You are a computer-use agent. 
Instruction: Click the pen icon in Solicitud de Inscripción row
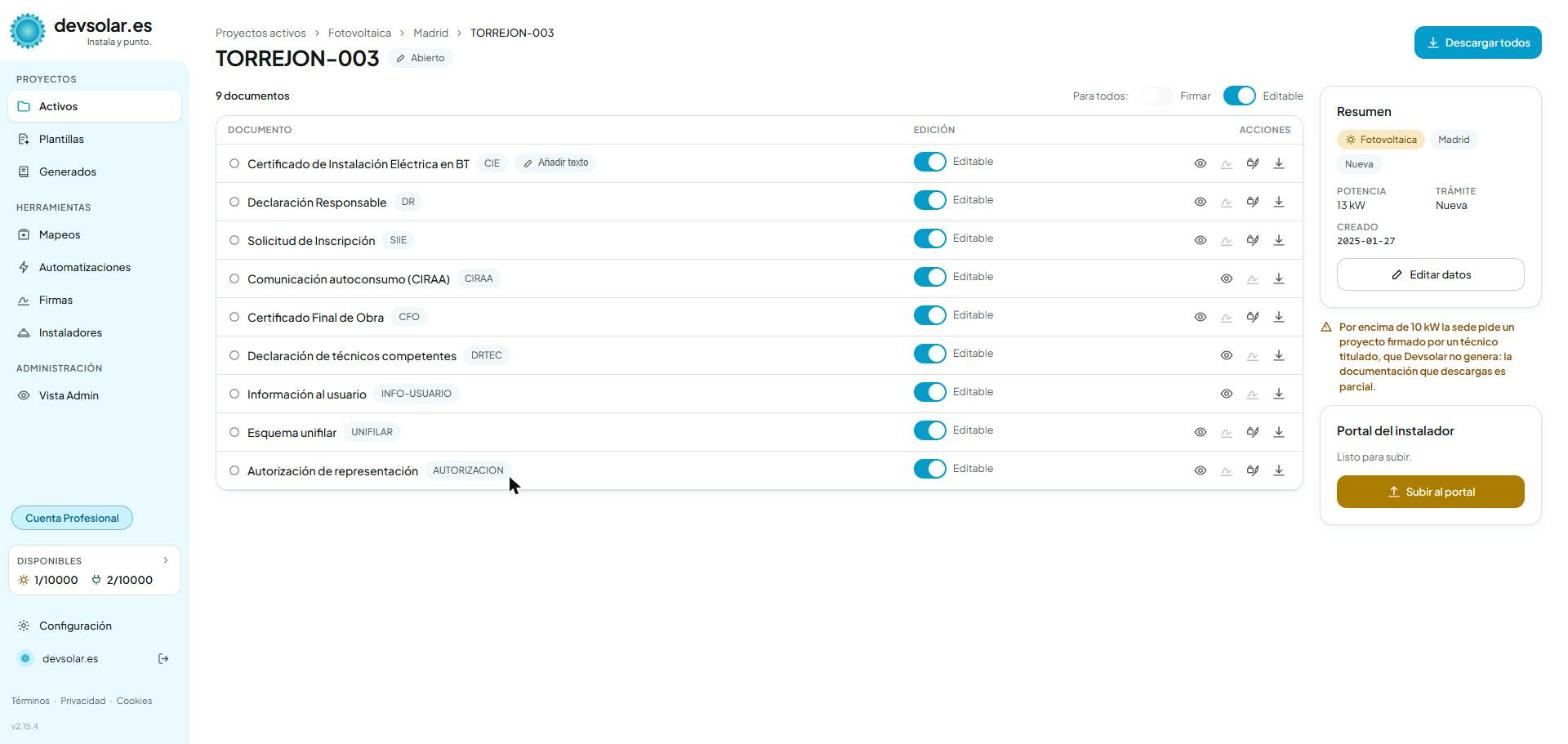[1252, 240]
